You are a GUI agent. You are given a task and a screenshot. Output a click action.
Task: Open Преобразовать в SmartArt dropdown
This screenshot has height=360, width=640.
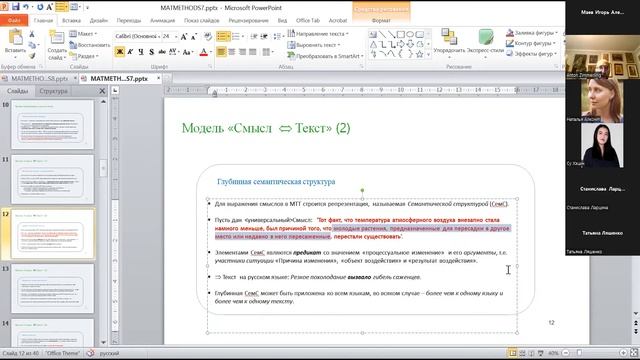[x=325, y=56]
